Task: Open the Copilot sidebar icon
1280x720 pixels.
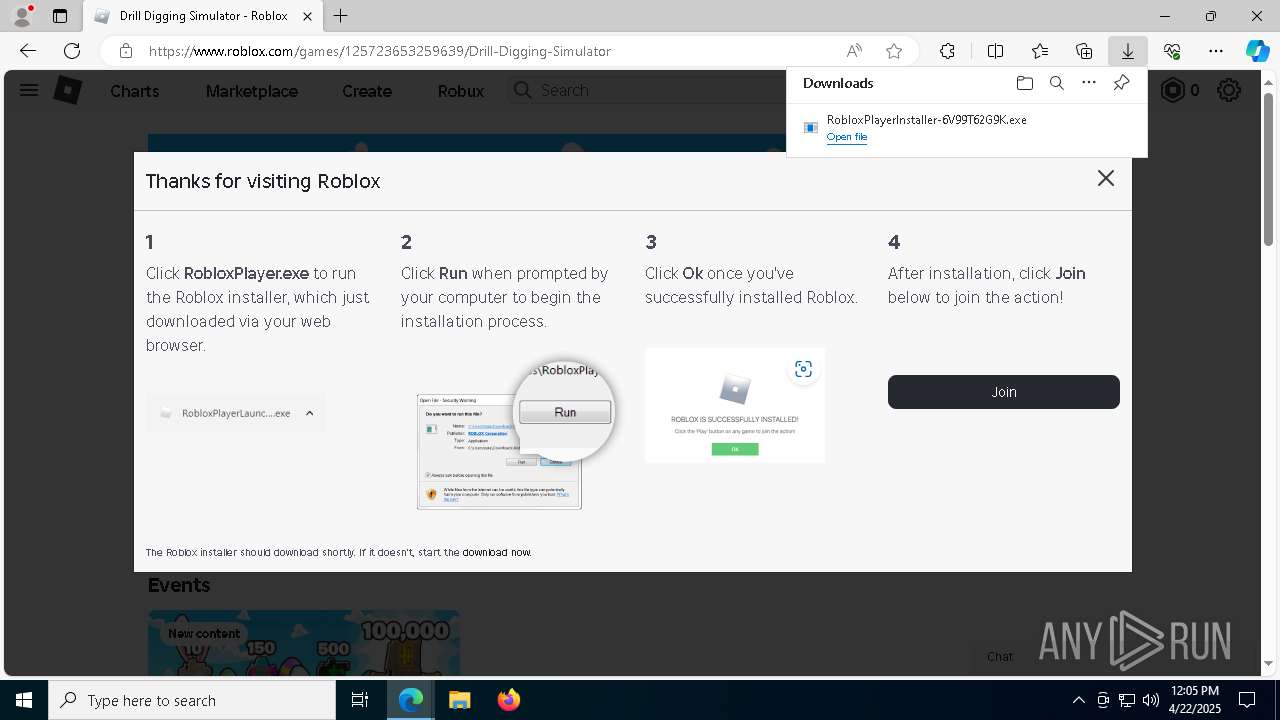Action: 1257,51
